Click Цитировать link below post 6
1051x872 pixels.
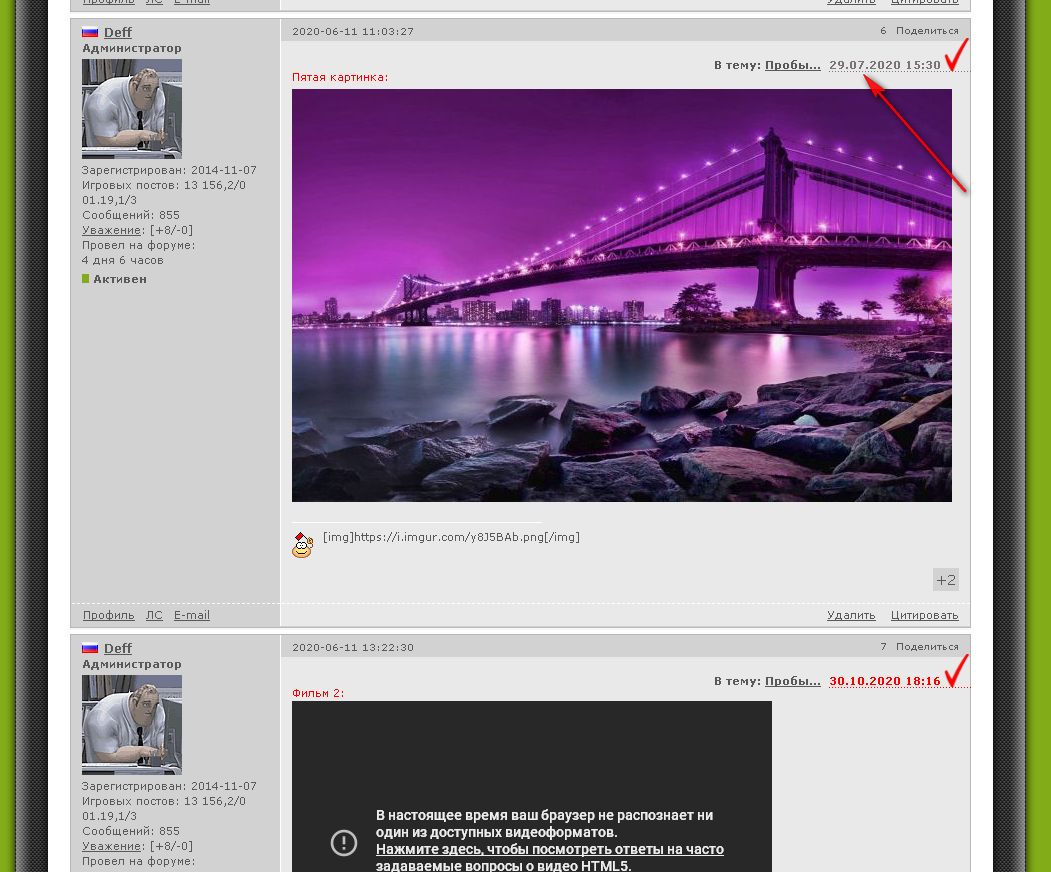coord(924,615)
